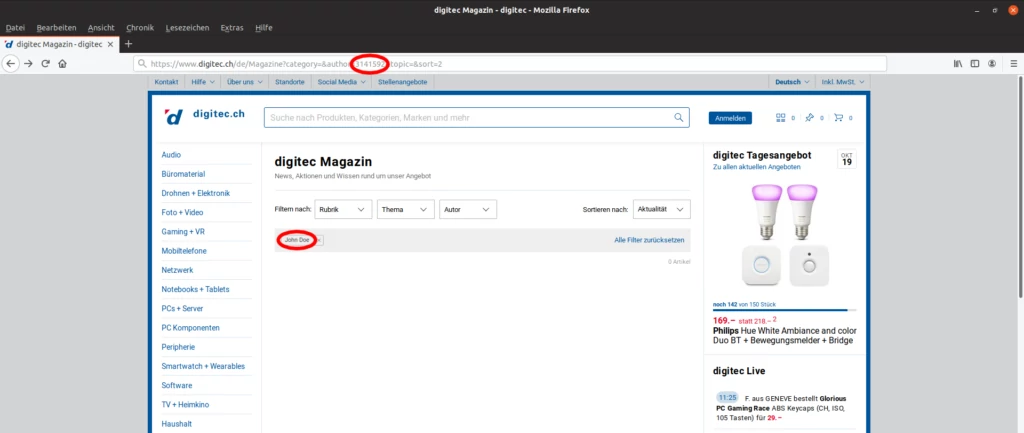Select the TV + Heimkino category
Screen dimensions: 1024x433
click(x=185, y=405)
